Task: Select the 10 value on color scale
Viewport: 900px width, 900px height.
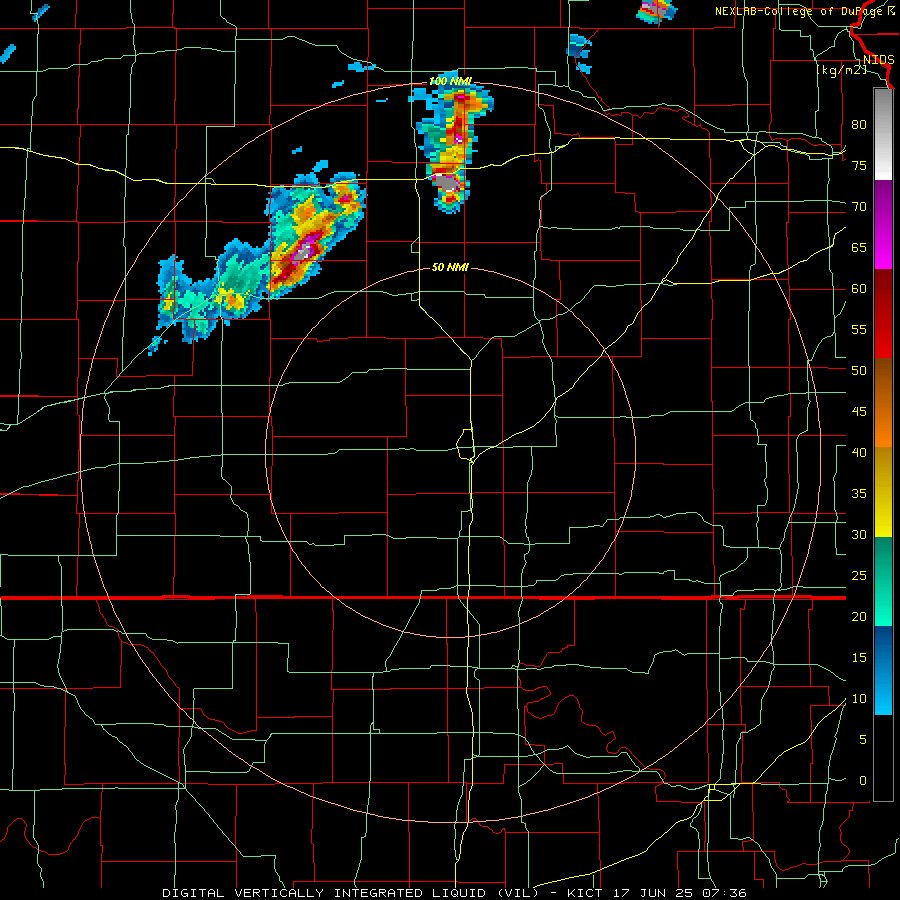Action: coord(859,699)
